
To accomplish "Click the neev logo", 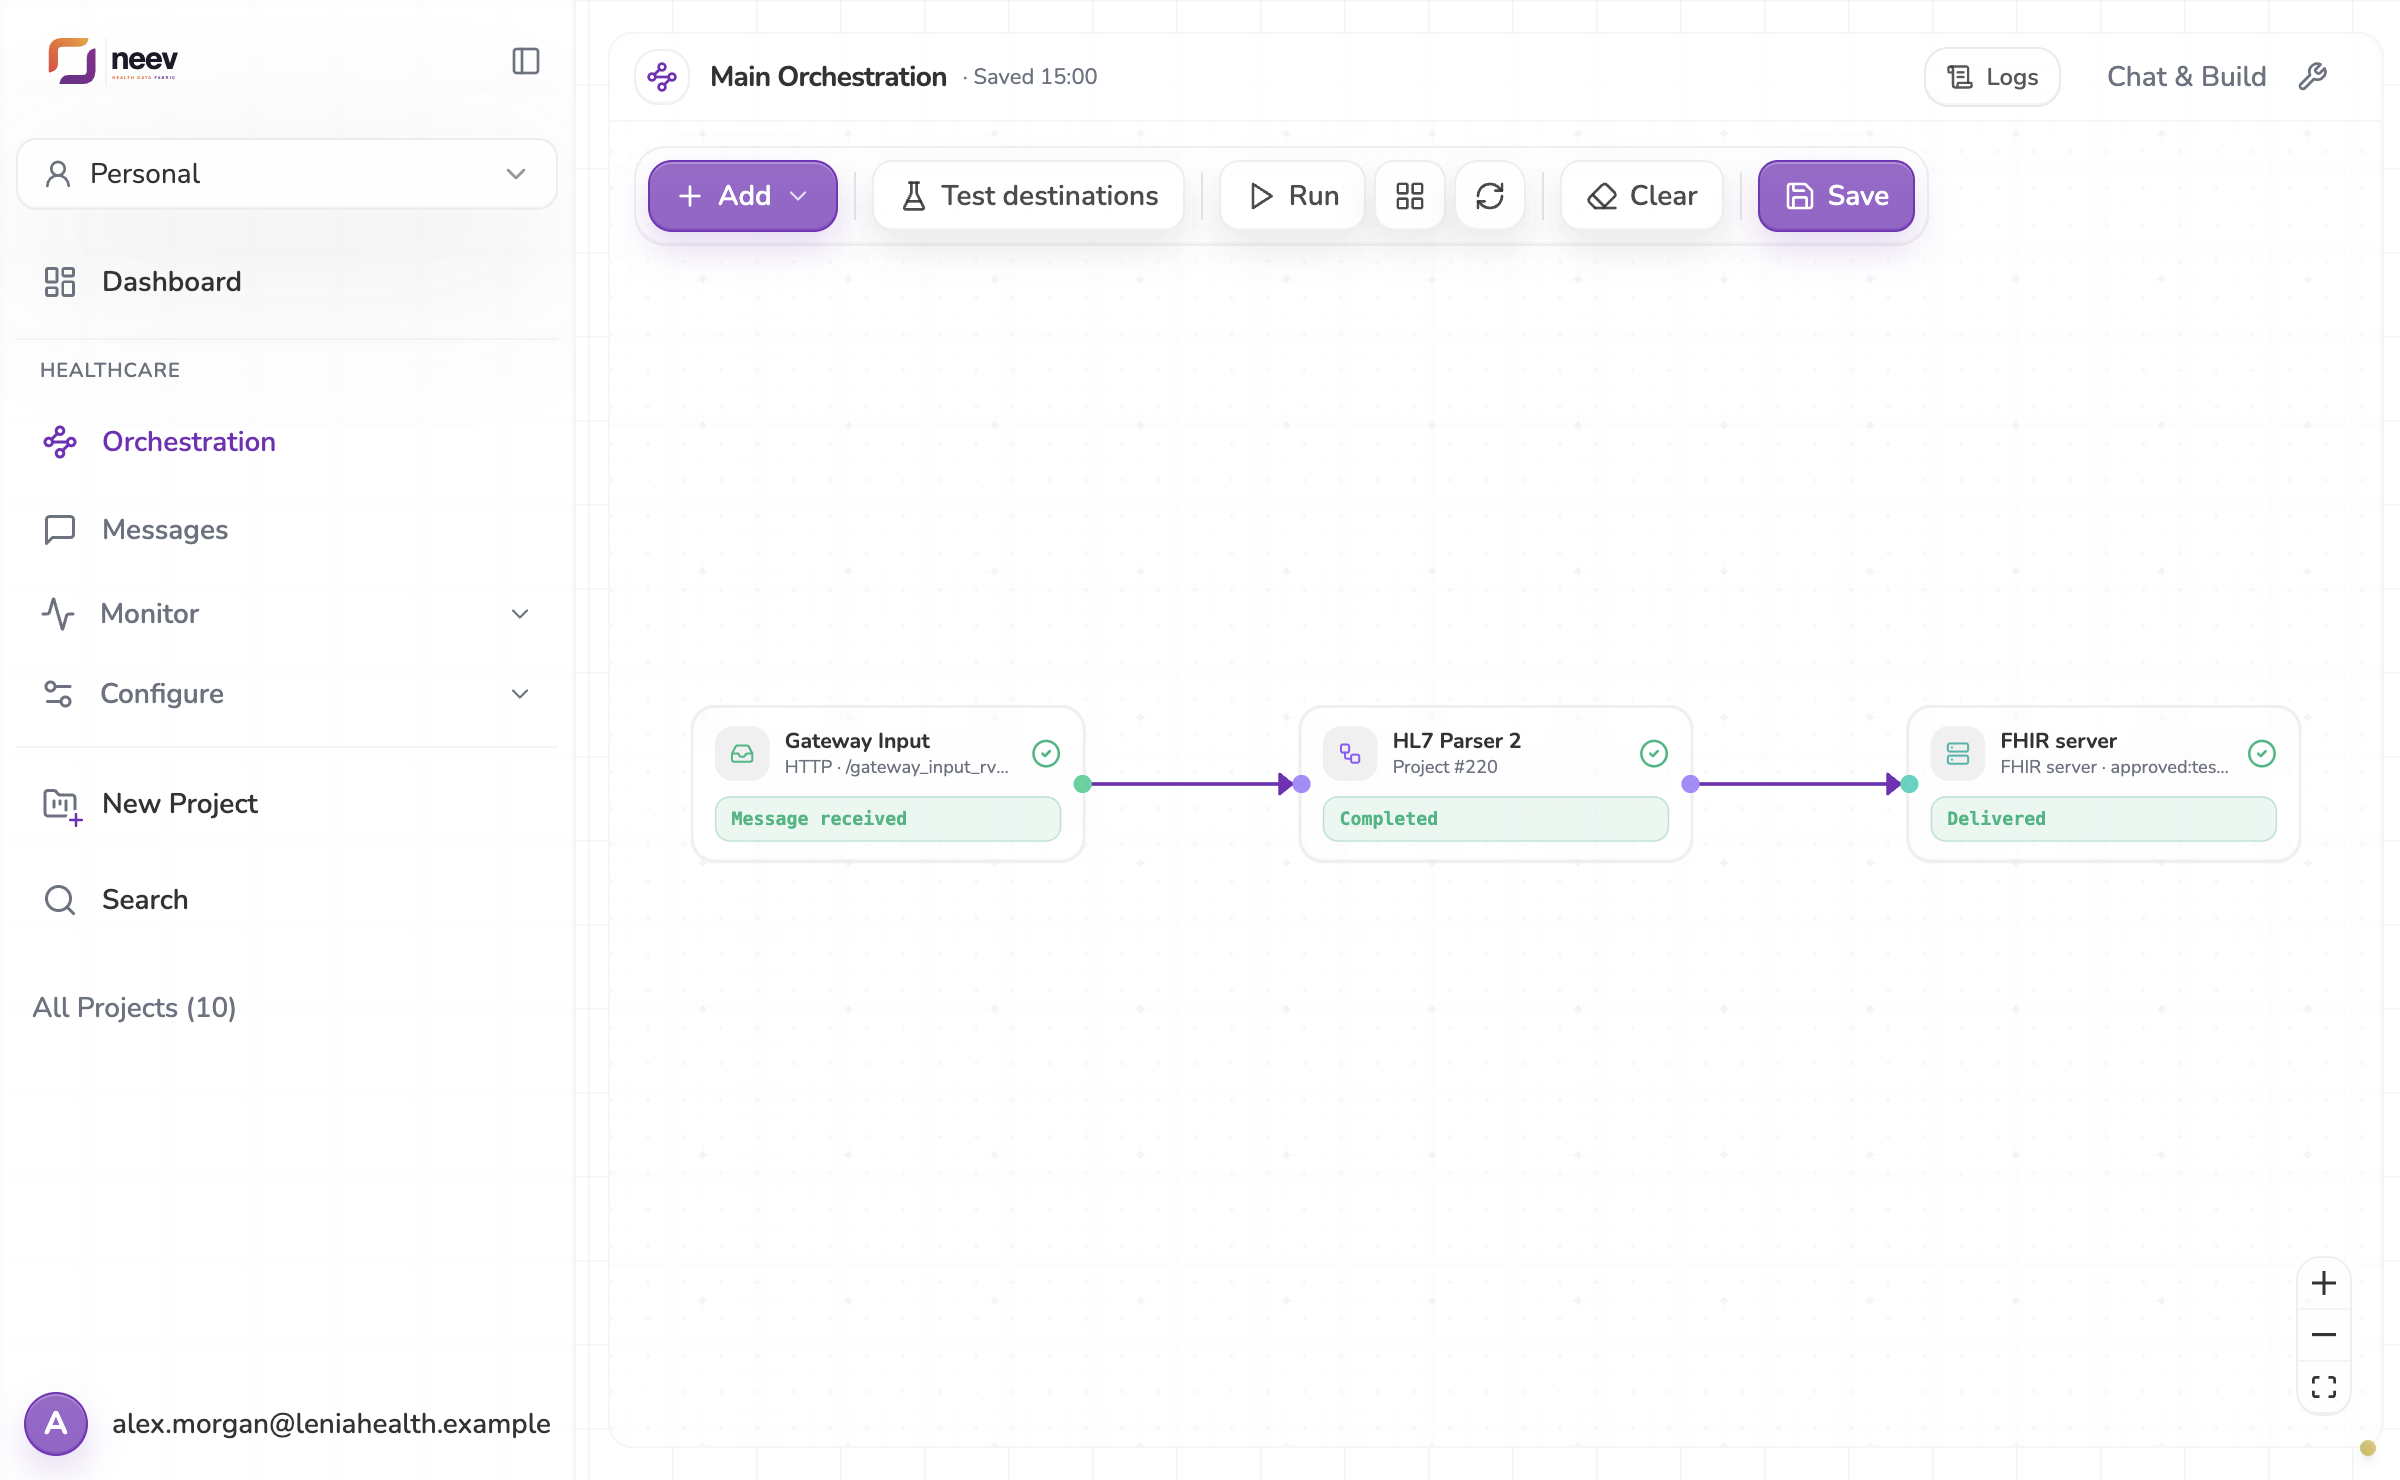I will click(113, 61).
